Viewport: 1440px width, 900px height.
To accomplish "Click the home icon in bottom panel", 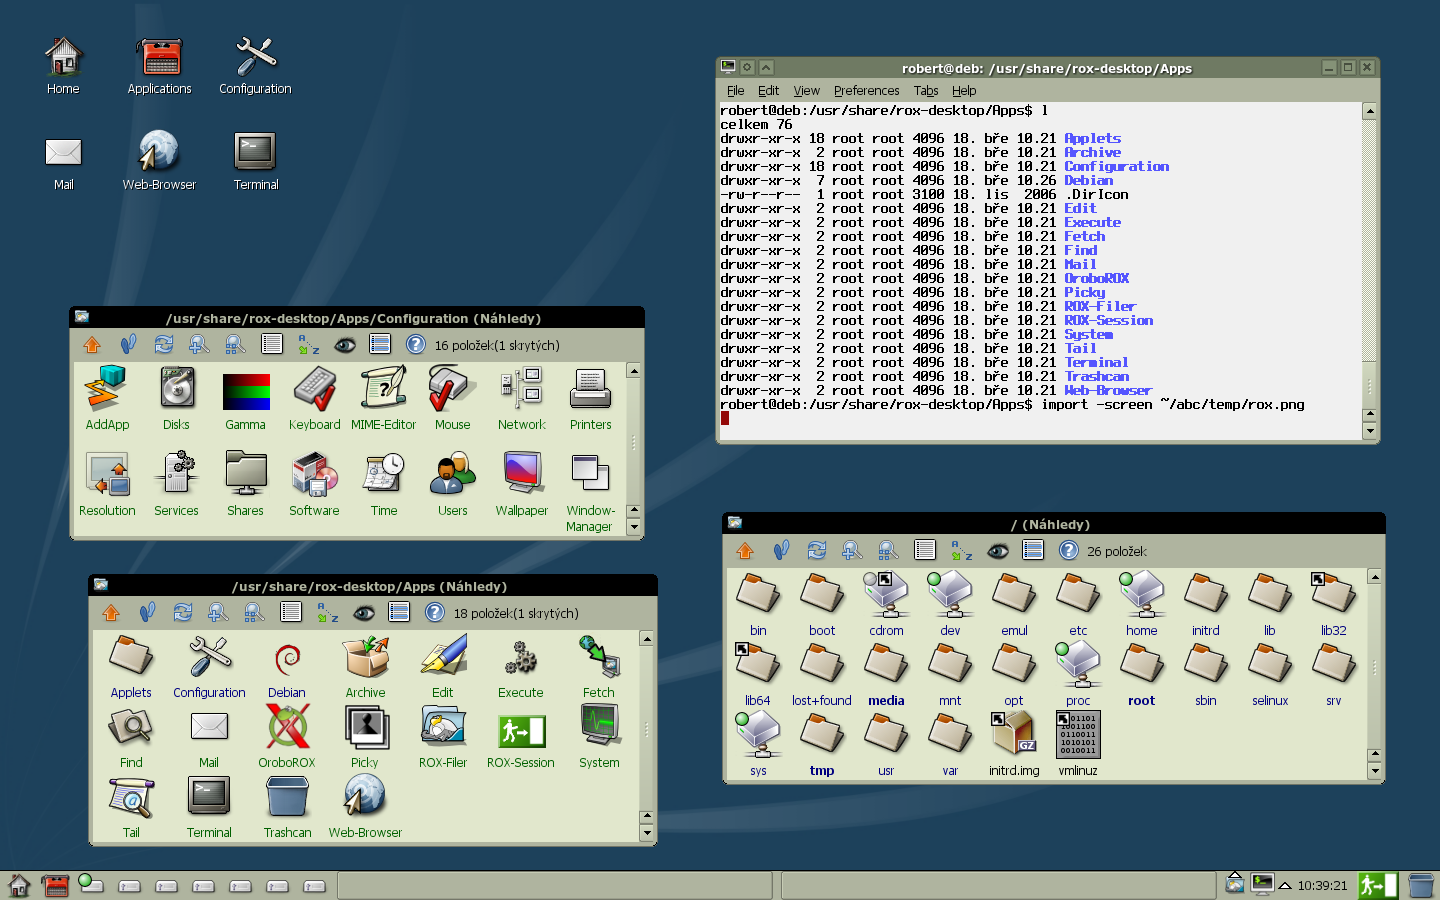I will pos(19,885).
